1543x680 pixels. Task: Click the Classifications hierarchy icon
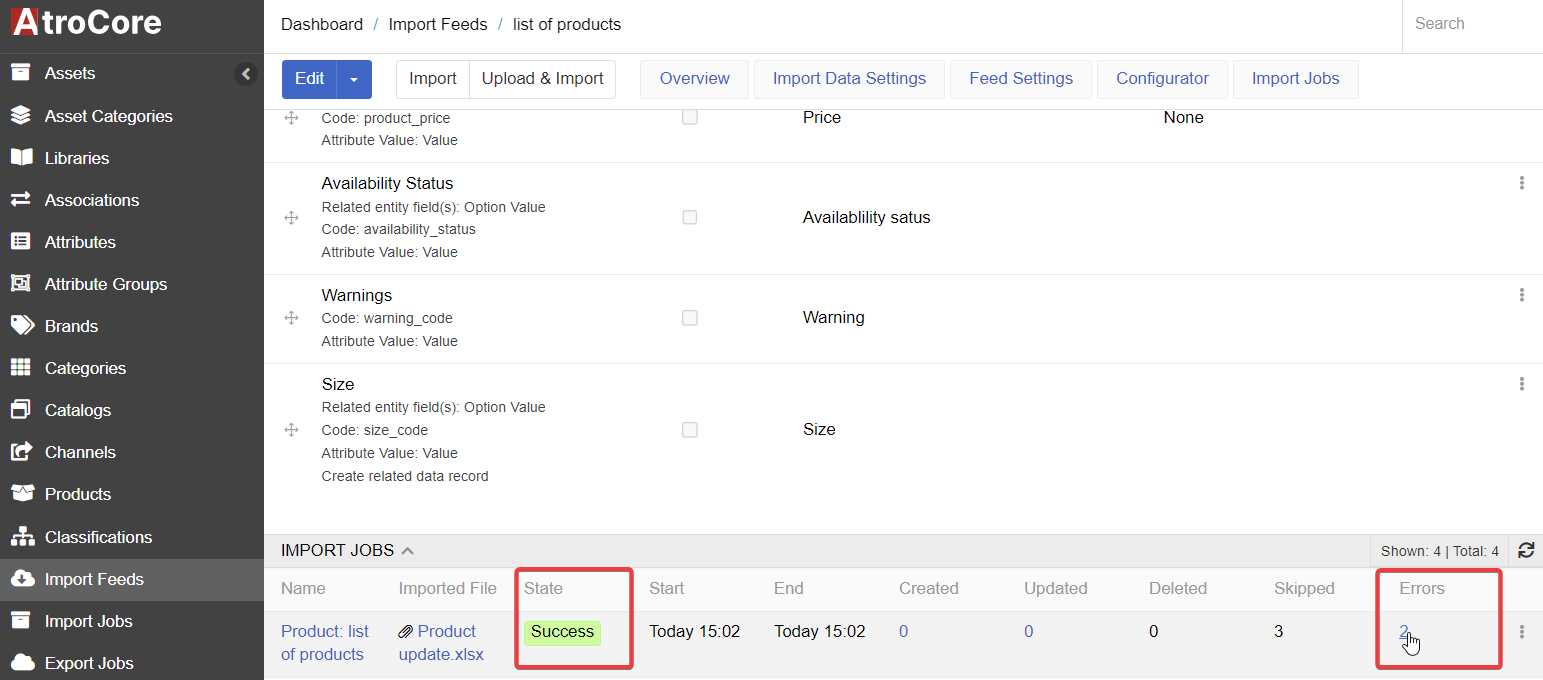click(x=21, y=537)
